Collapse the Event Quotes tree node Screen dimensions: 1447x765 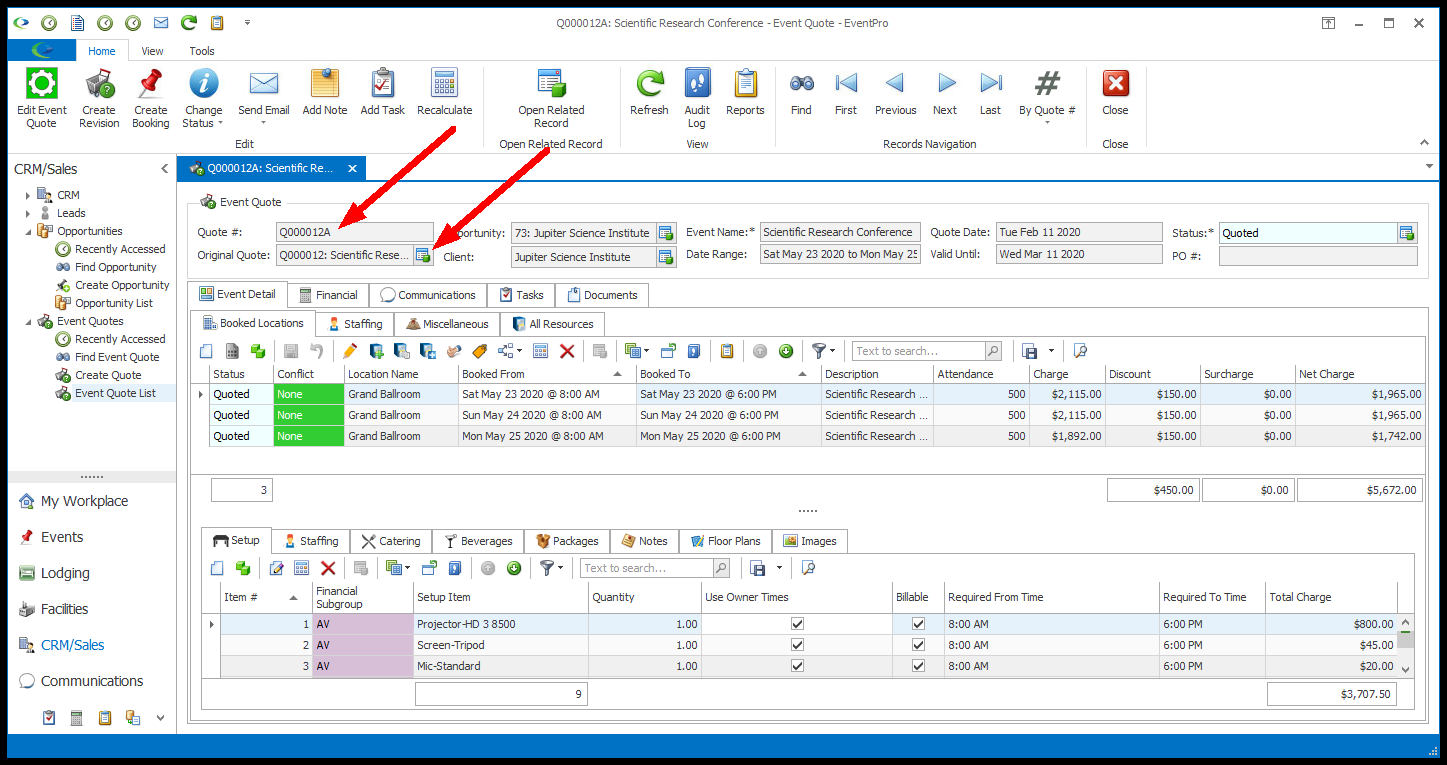point(28,321)
